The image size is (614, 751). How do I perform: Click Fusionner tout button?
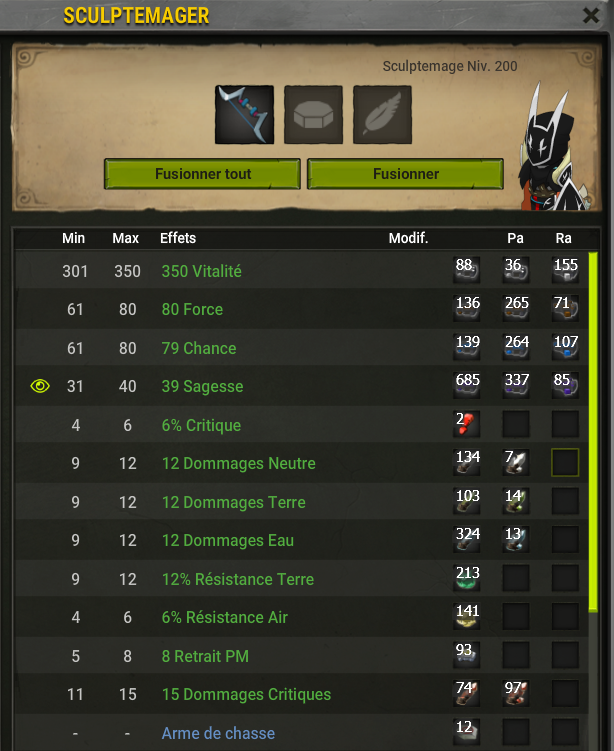202,174
